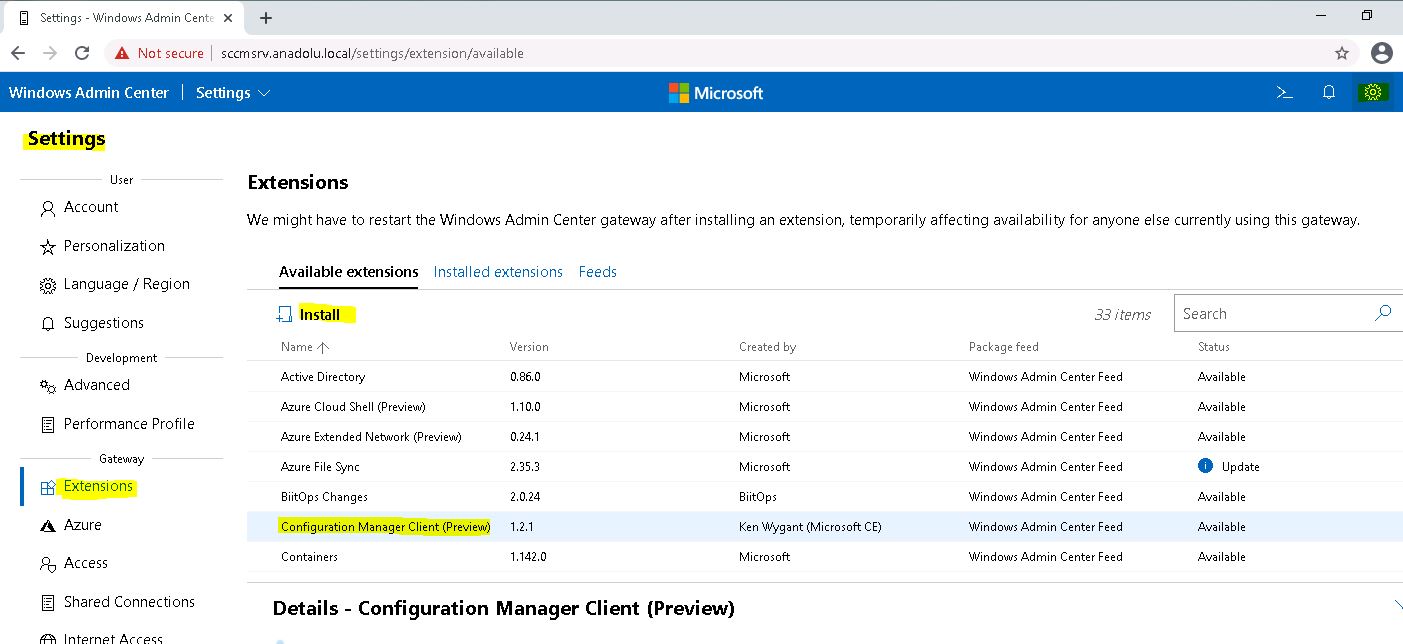This screenshot has height=644, width=1403.
Task: Click the Azure triangle icon in sidebar
Action: pos(47,524)
